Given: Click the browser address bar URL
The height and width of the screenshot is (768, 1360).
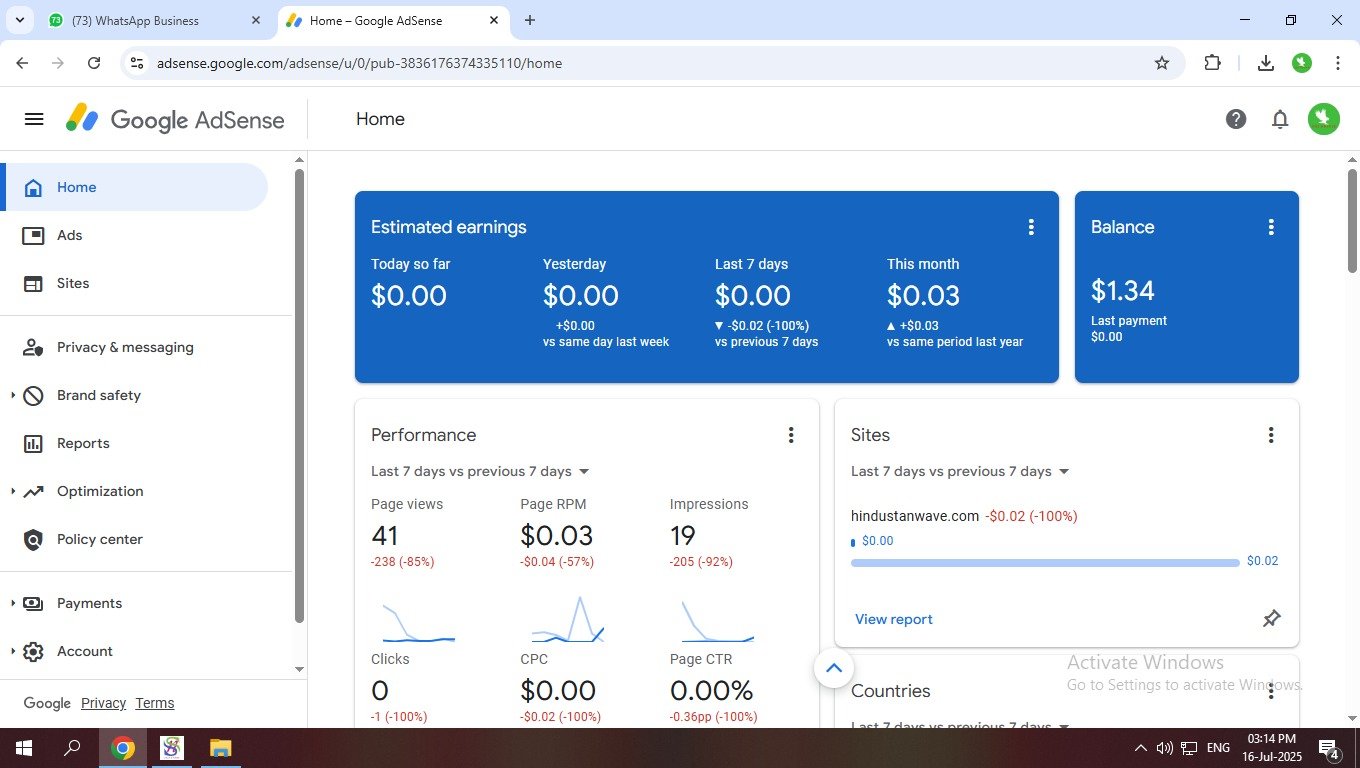Looking at the screenshot, I should pyautogui.click(x=360, y=63).
